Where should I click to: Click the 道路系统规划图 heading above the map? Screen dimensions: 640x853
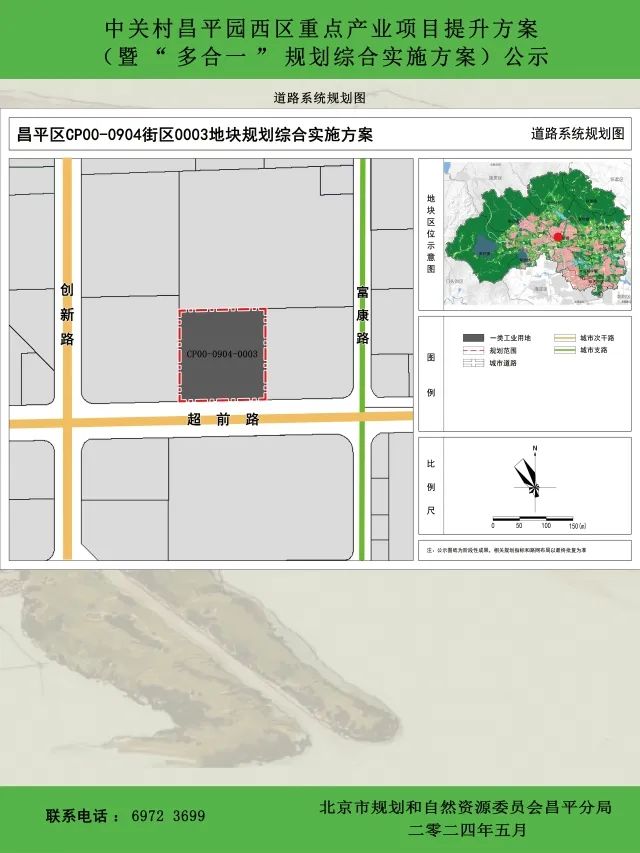click(319, 98)
